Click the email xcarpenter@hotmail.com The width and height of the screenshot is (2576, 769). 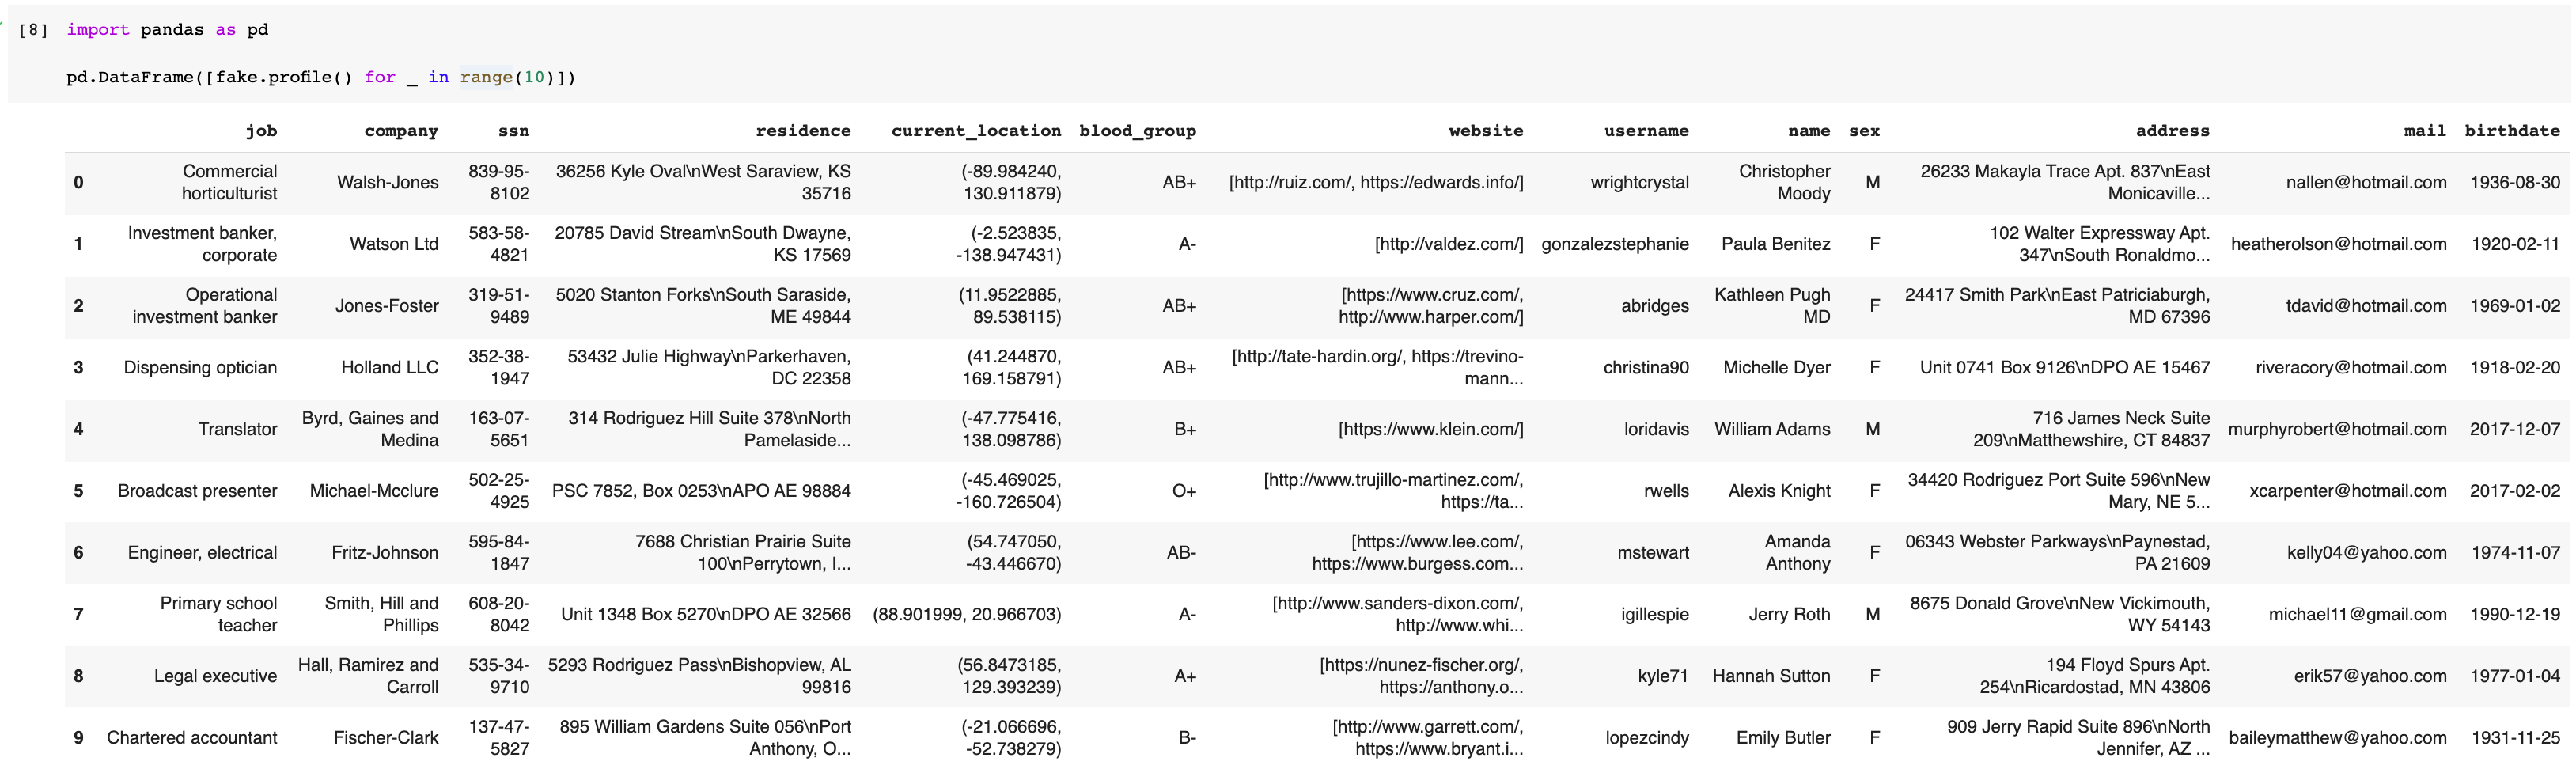click(2348, 491)
